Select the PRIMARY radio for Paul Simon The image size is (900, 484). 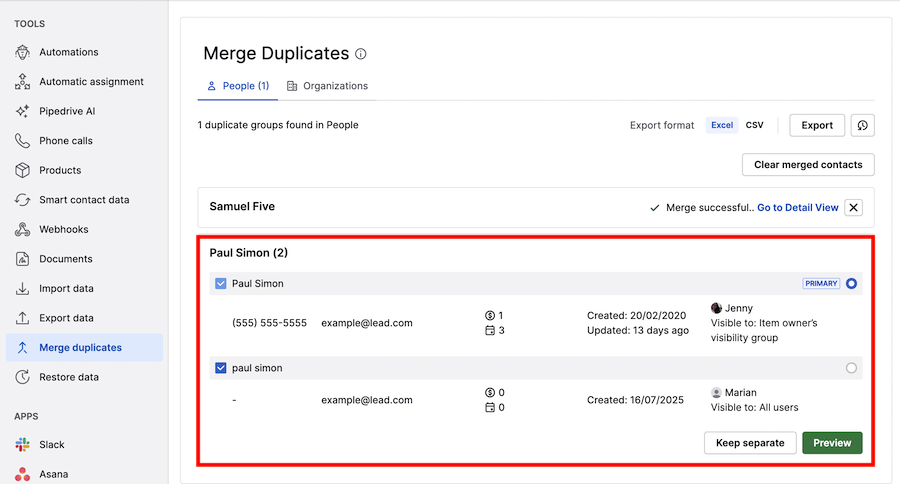[851, 284]
